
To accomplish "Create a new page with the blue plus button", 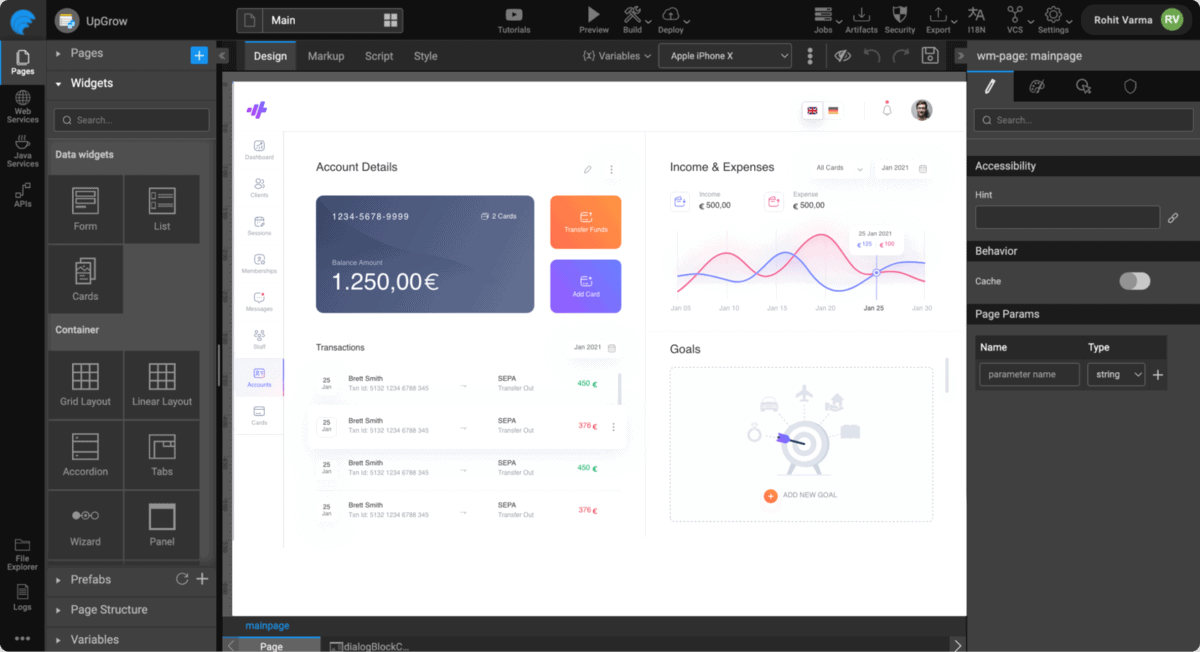I will point(198,53).
